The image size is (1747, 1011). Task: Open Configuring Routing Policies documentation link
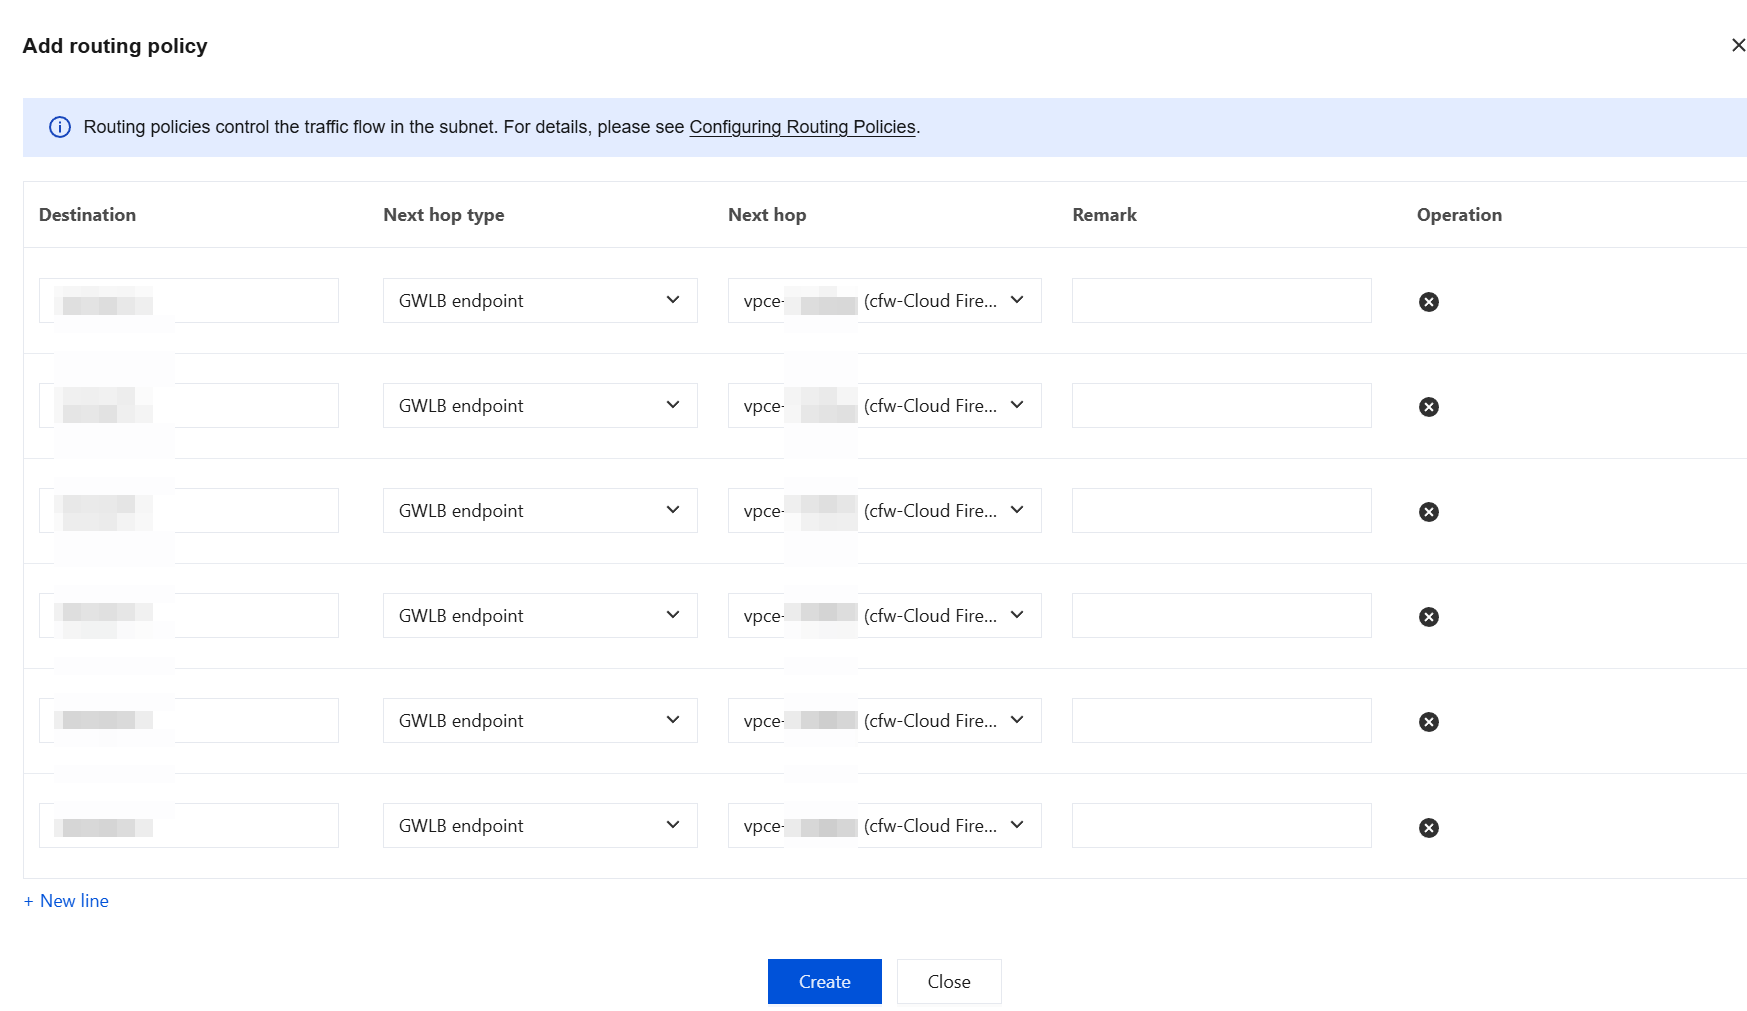(802, 127)
